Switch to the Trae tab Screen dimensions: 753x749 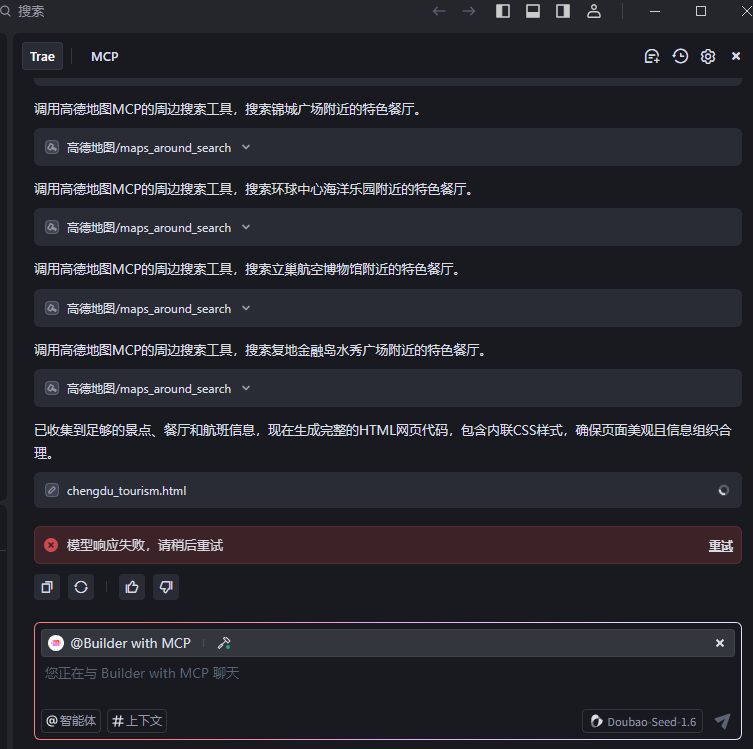click(x=42, y=57)
